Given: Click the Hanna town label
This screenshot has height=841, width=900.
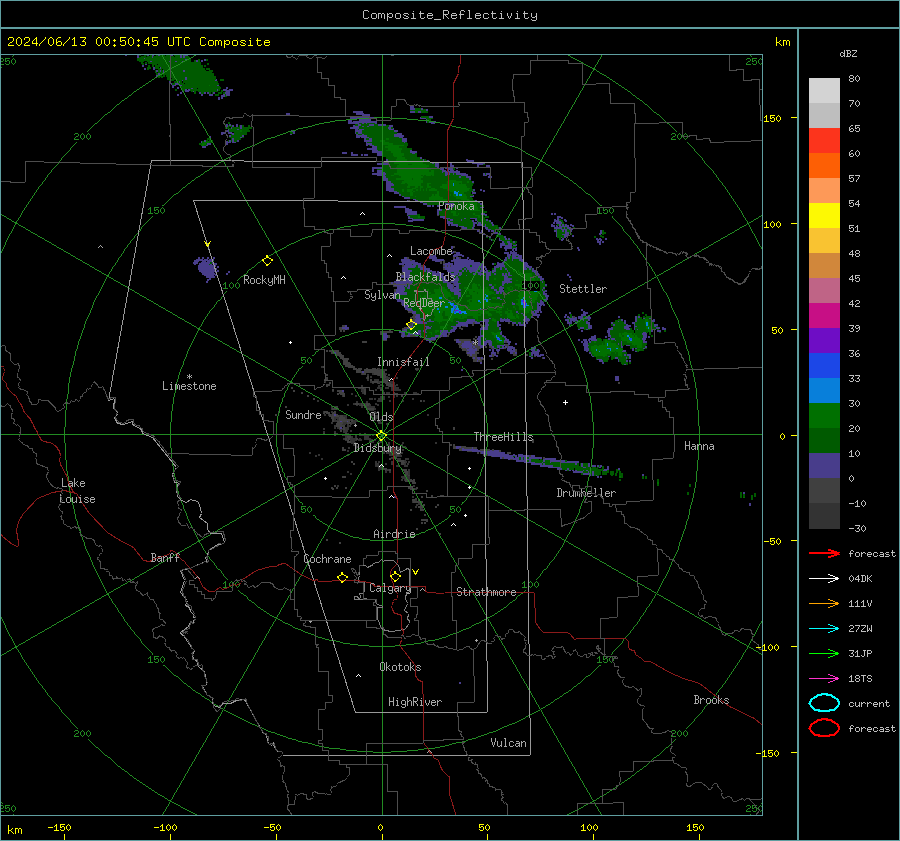Looking at the screenshot, I should (699, 446).
